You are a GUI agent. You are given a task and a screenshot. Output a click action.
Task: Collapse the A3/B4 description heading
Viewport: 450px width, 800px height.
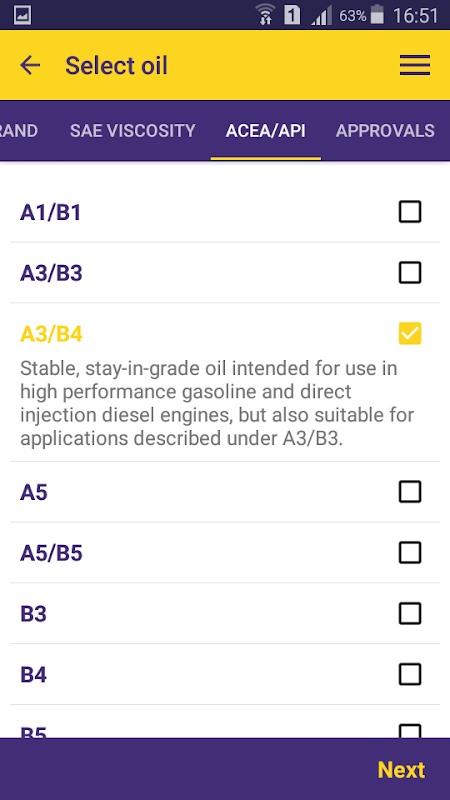point(51,334)
